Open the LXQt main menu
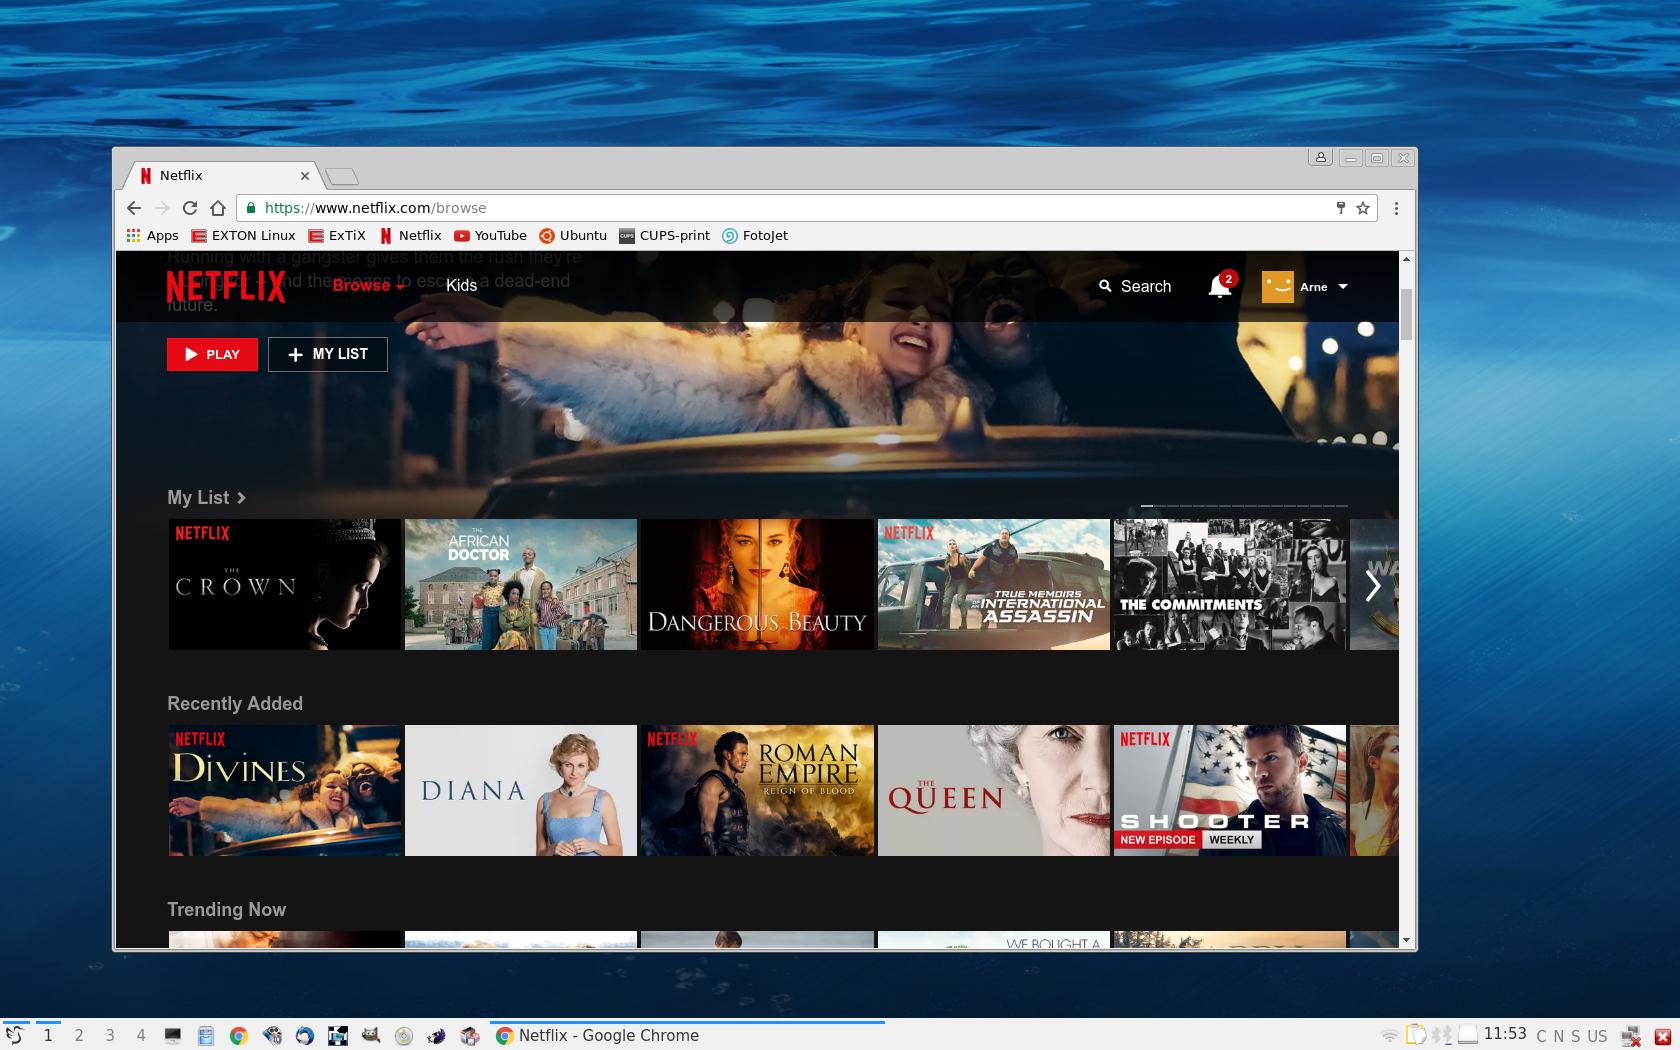The width and height of the screenshot is (1680, 1050). [x=14, y=1035]
